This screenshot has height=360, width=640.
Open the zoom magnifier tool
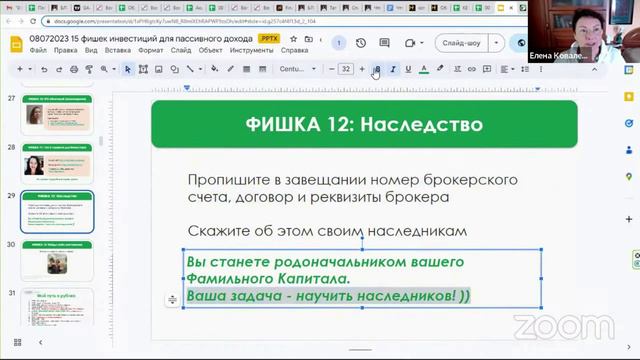104,69
